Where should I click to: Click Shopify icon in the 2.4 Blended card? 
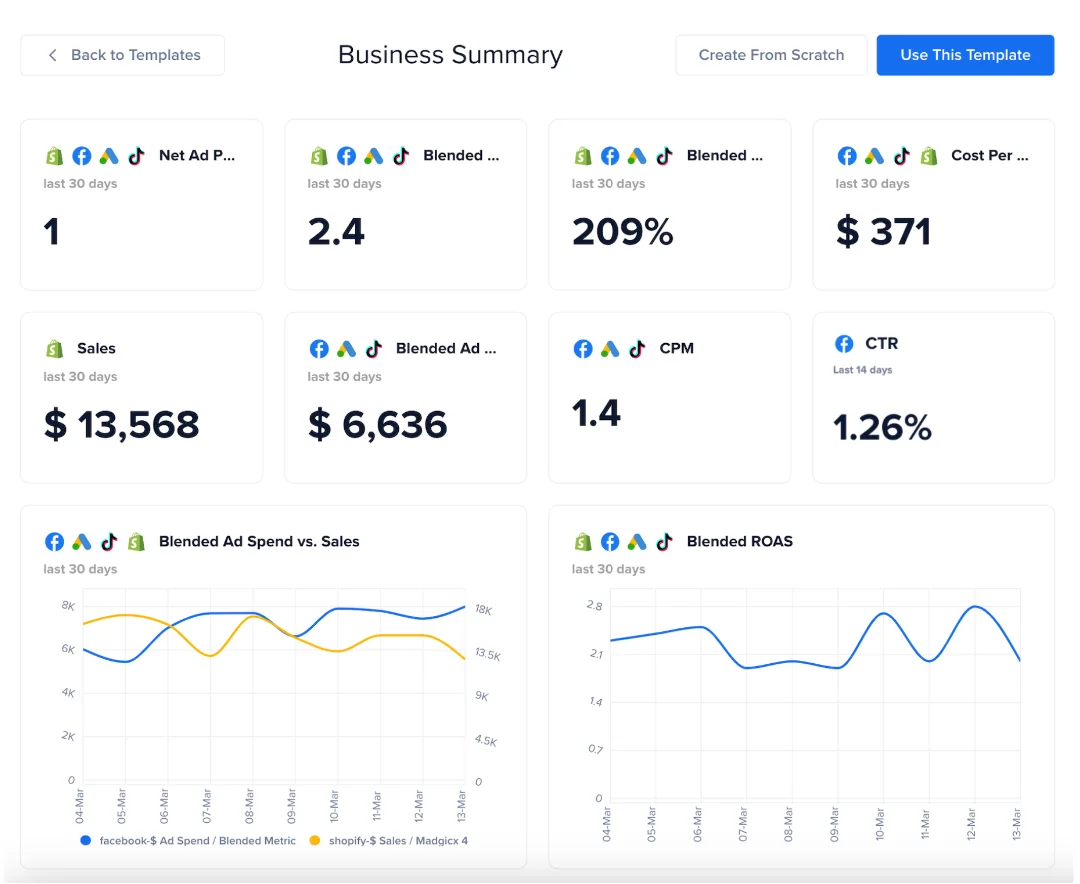click(319, 156)
